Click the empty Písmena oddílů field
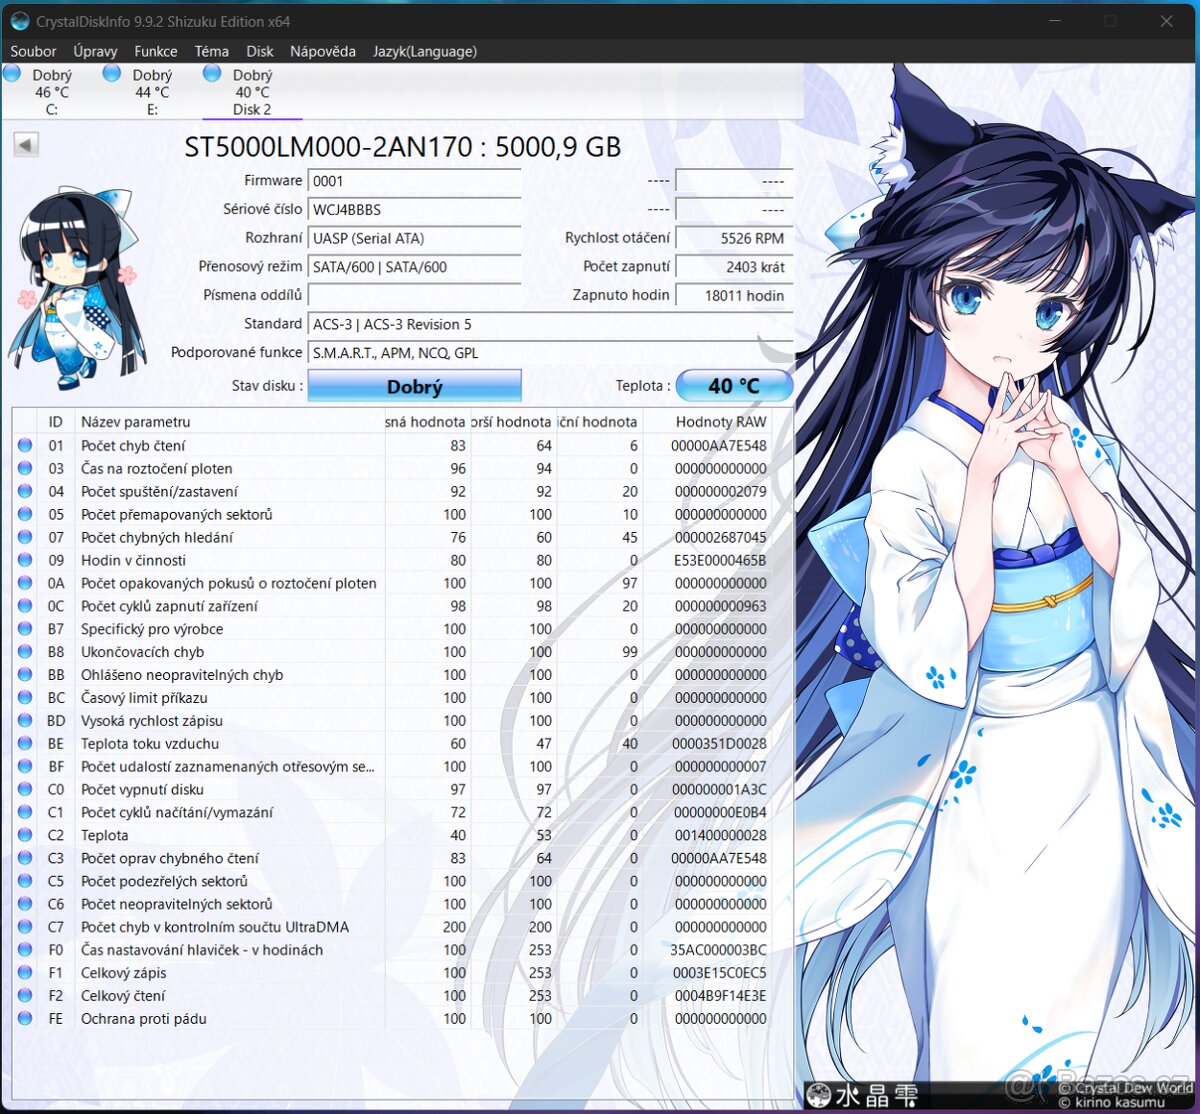The image size is (1200, 1114). (415, 295)
